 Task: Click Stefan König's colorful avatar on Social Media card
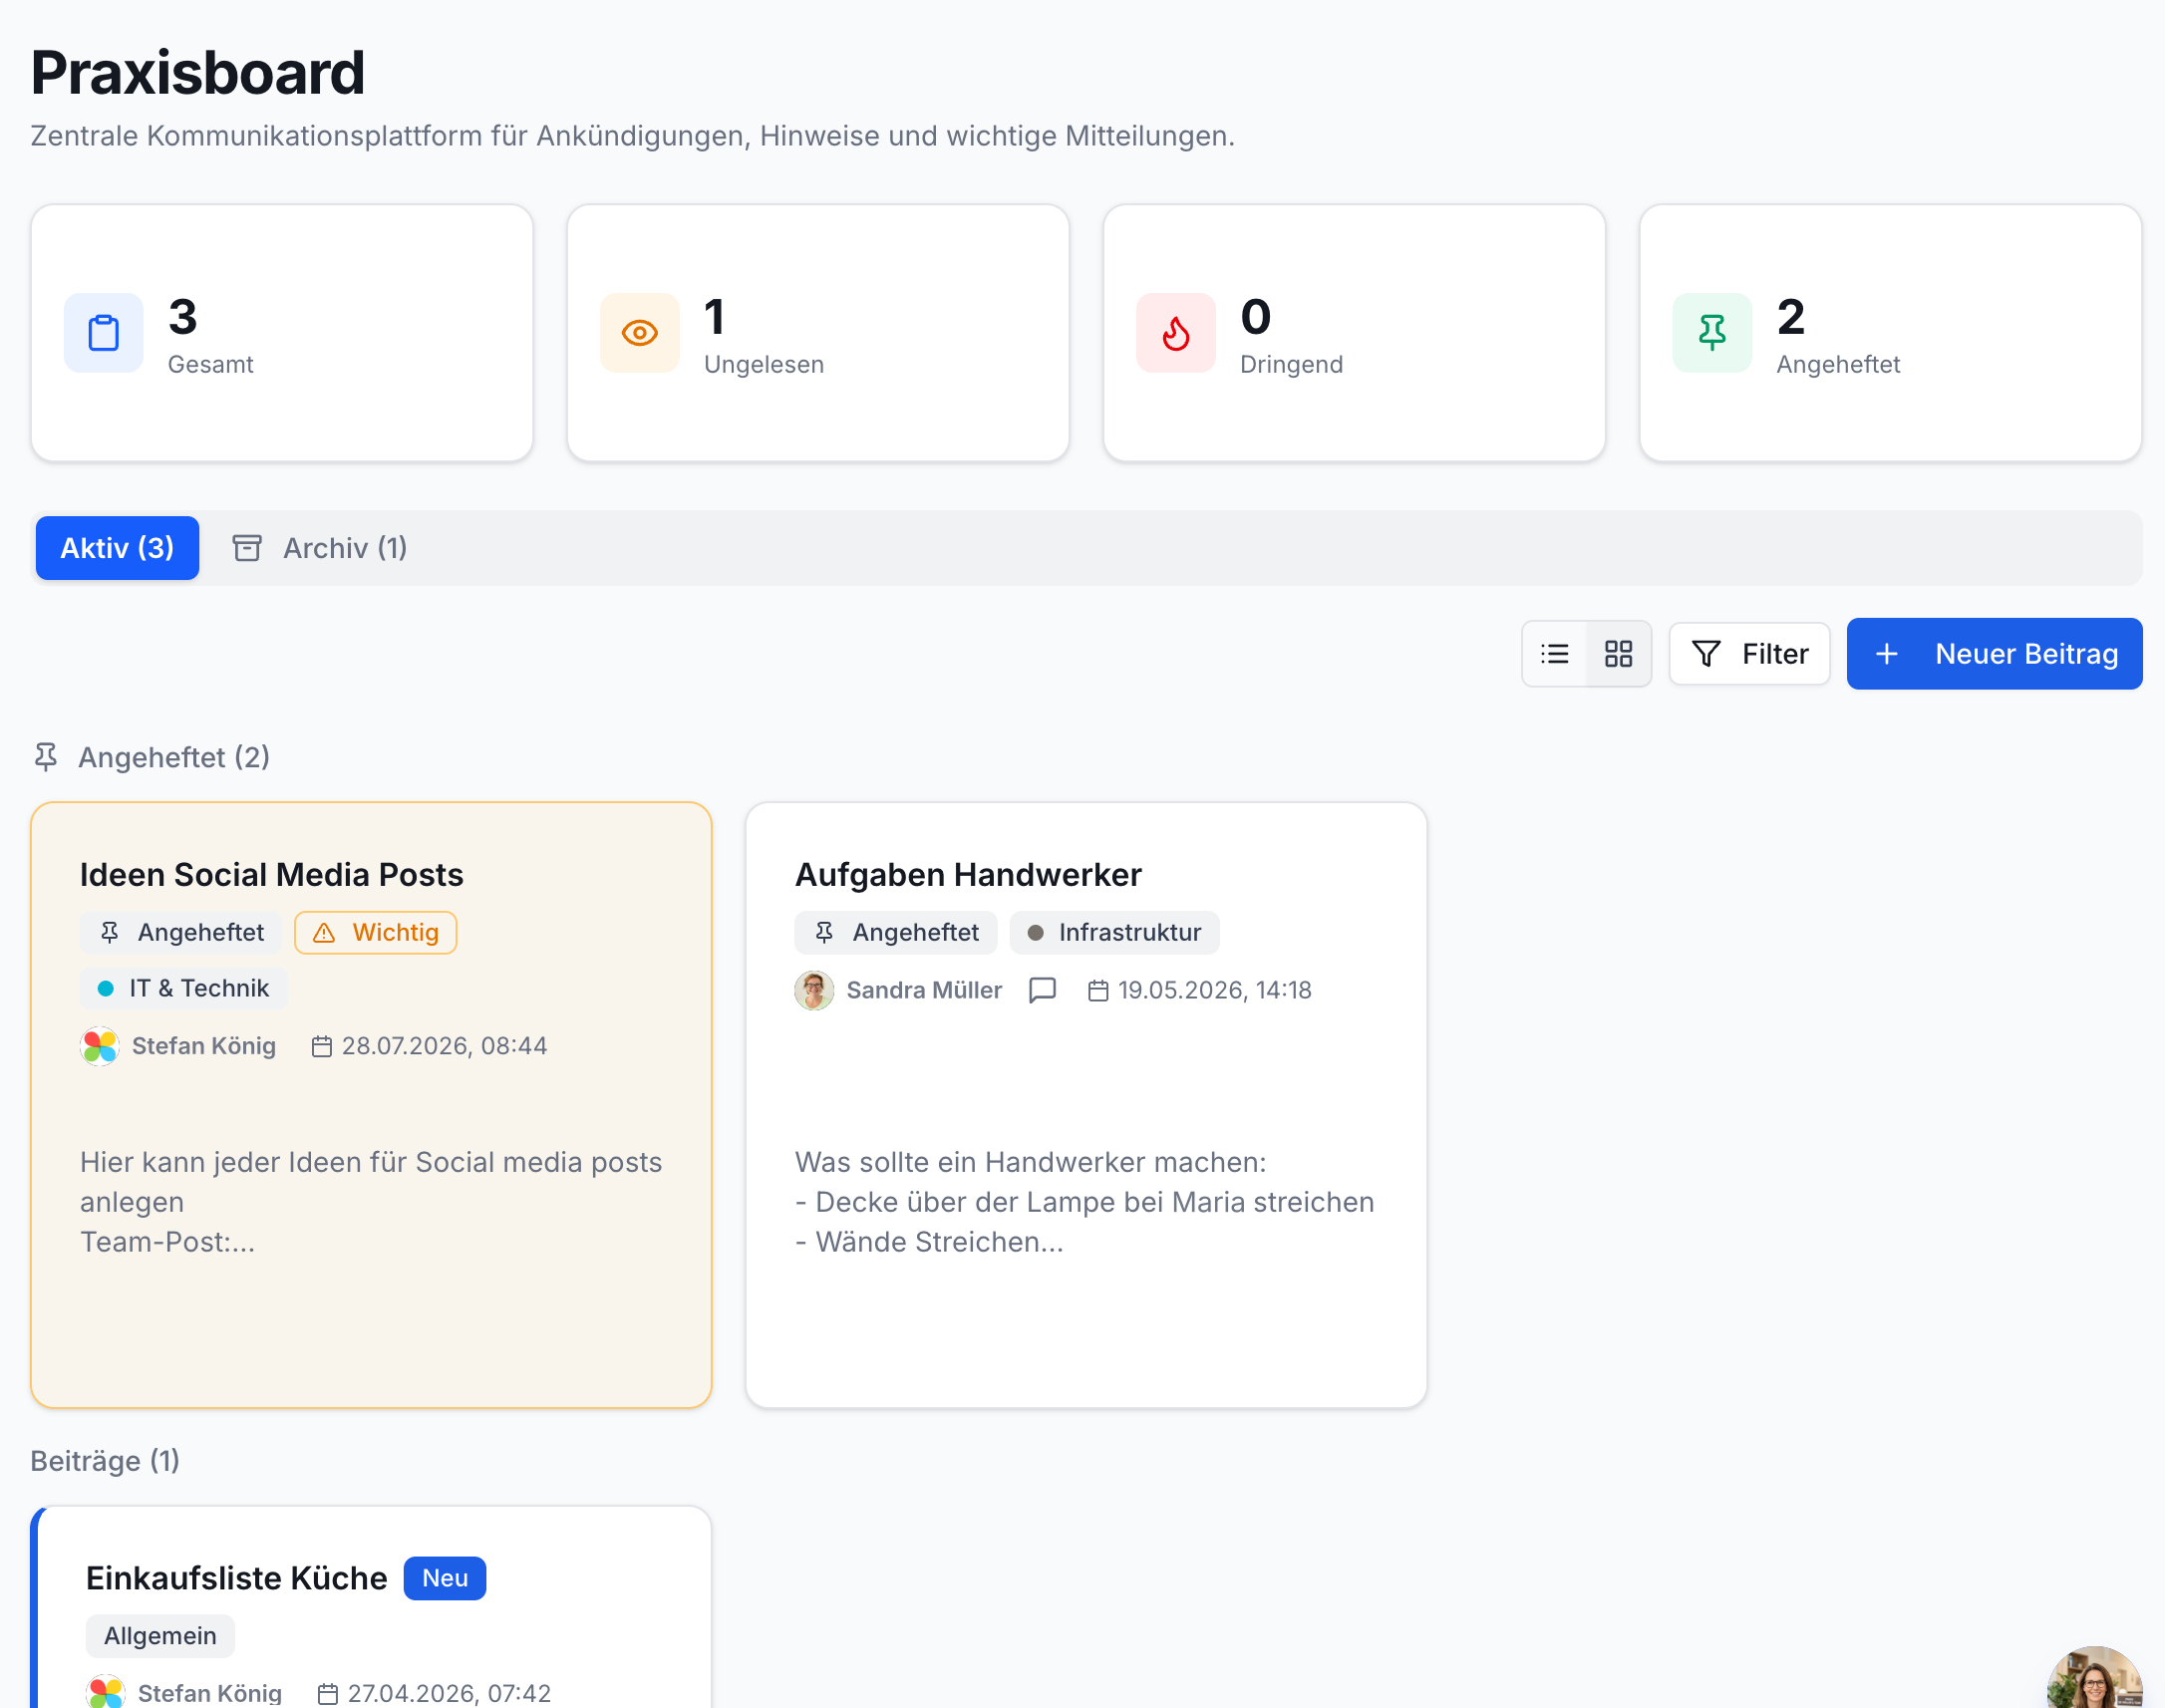pyautogui.click(x=100, y=1046)
